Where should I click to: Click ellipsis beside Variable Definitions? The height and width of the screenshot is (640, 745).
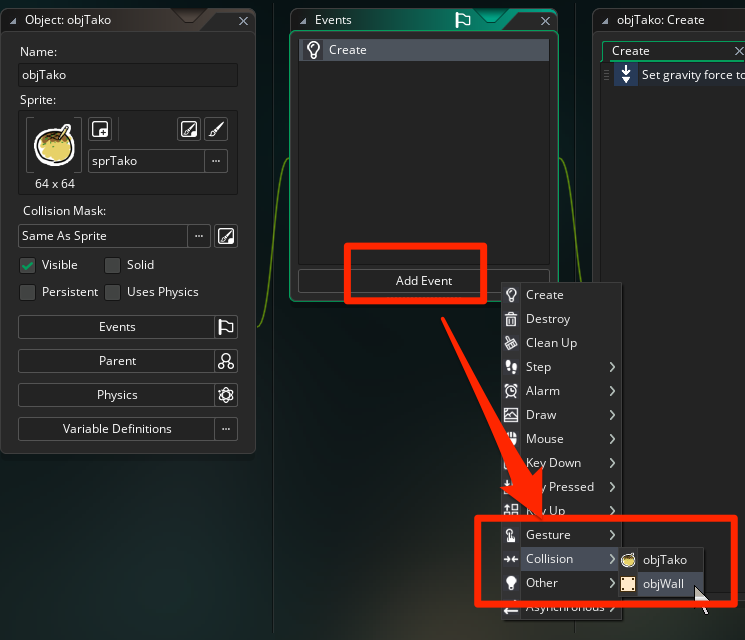(x=226, y=429)
